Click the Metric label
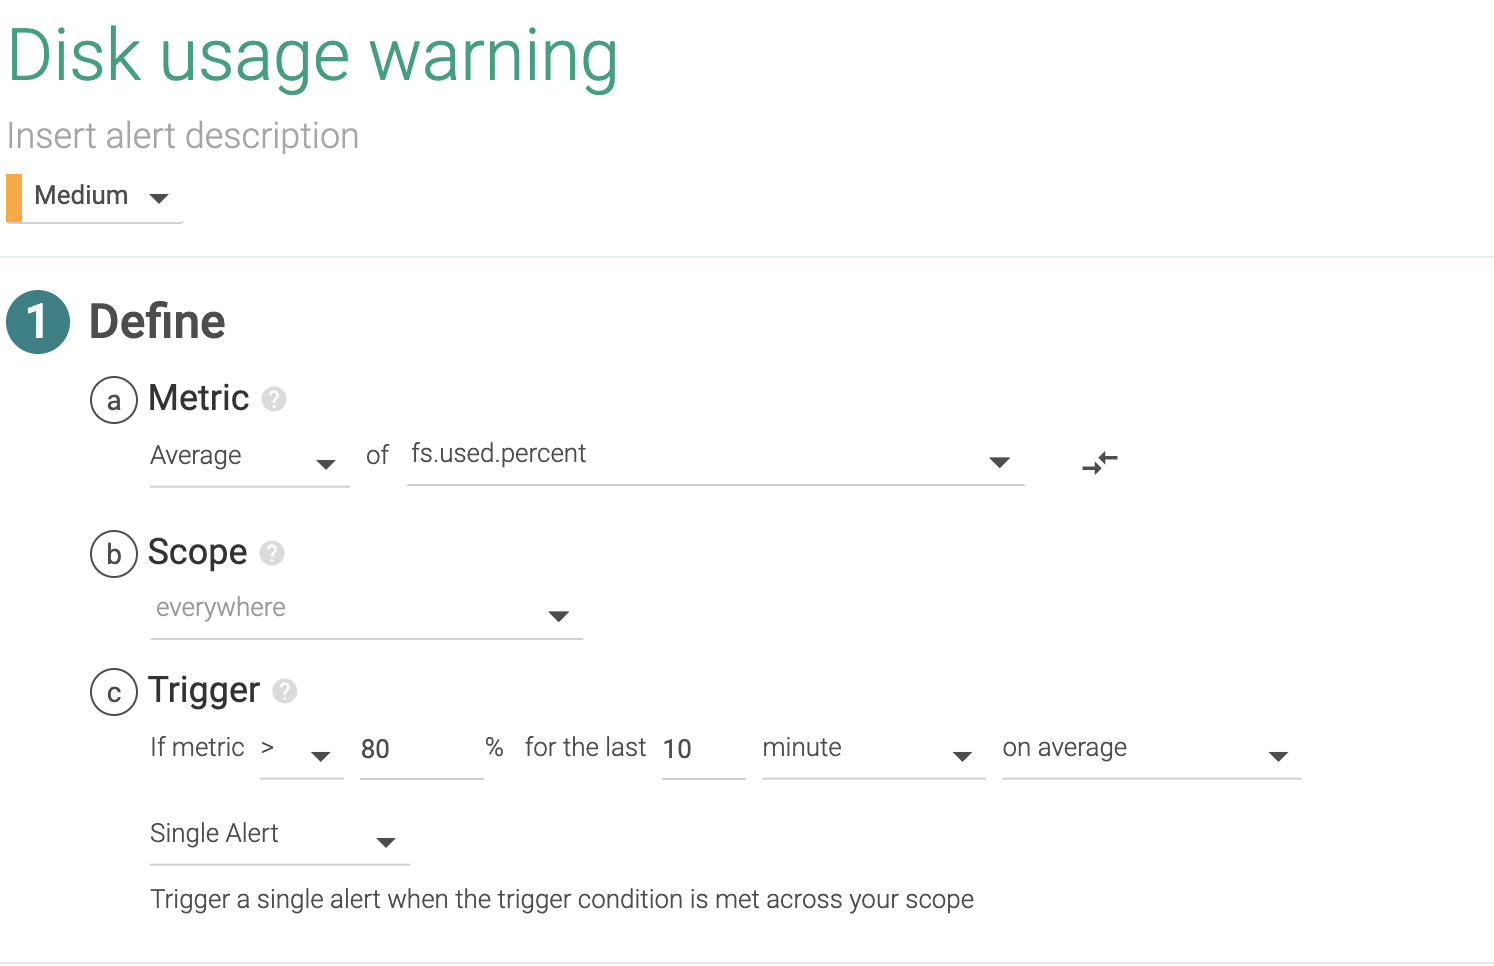Viewport: 1494px width, 966px height. click(199, 398)
